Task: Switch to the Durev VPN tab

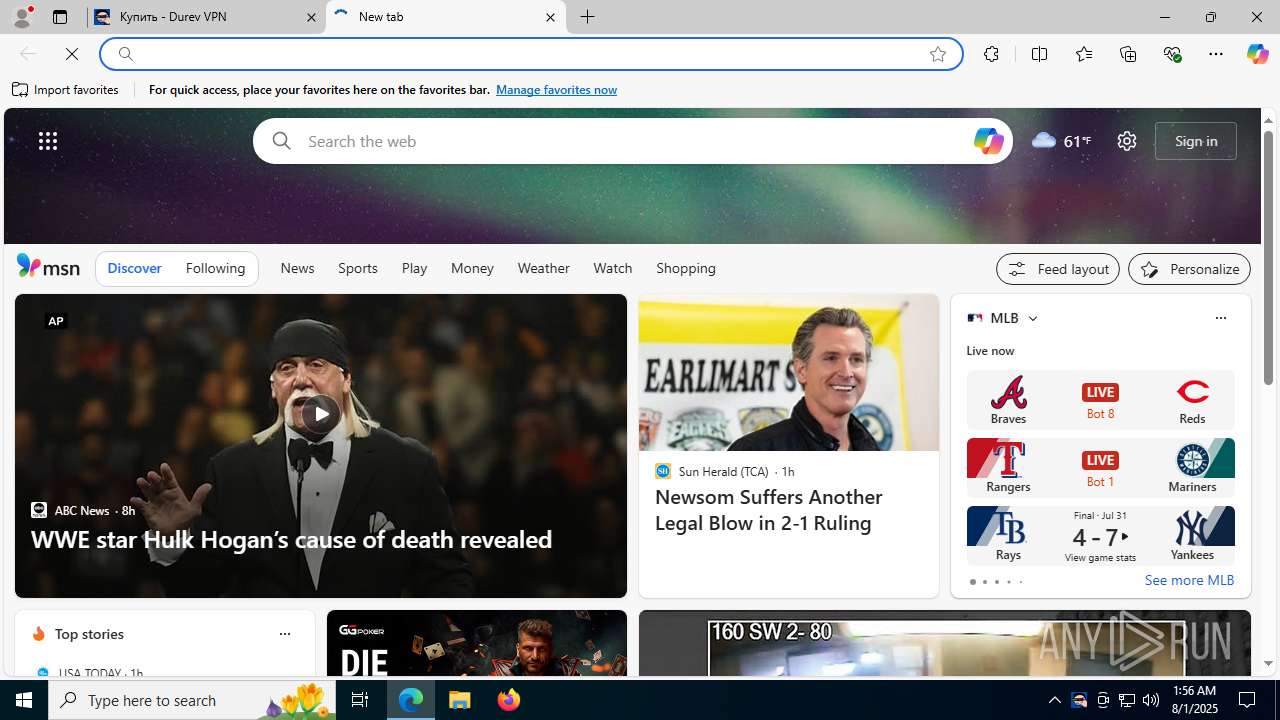Action: point(205,17)
